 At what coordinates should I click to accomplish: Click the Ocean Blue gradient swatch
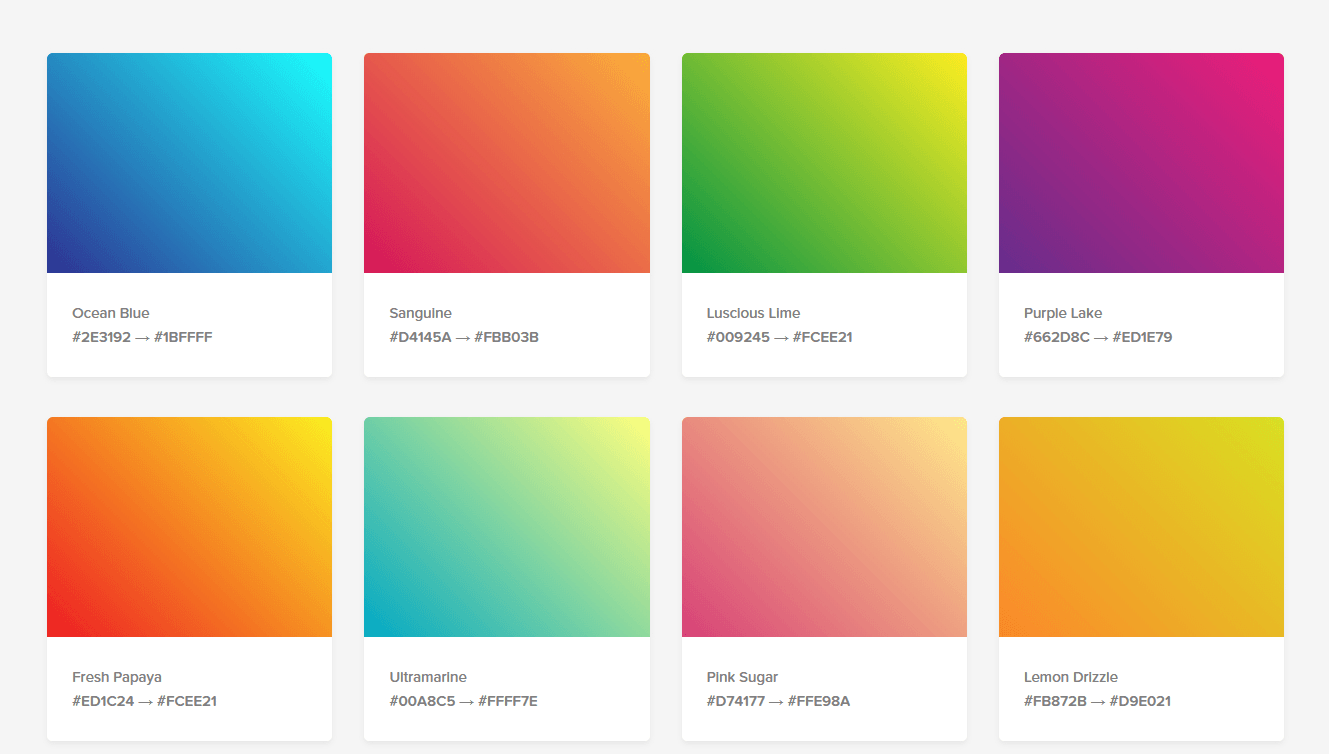[189, 163]
